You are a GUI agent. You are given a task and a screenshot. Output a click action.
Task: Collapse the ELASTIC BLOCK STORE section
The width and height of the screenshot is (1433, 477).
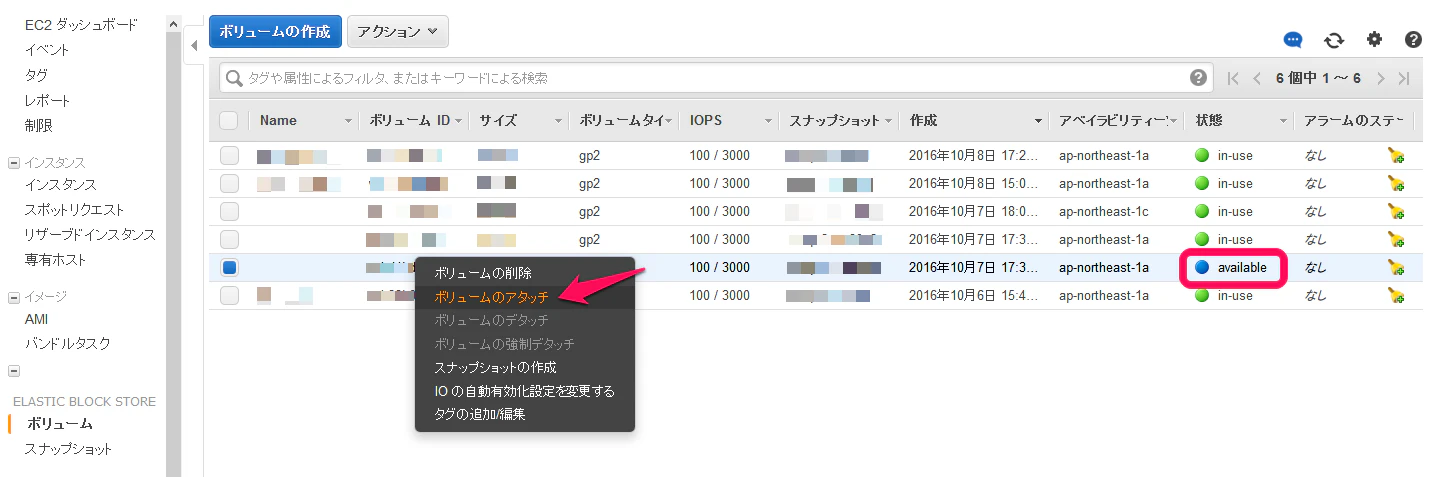click(14, 371)
